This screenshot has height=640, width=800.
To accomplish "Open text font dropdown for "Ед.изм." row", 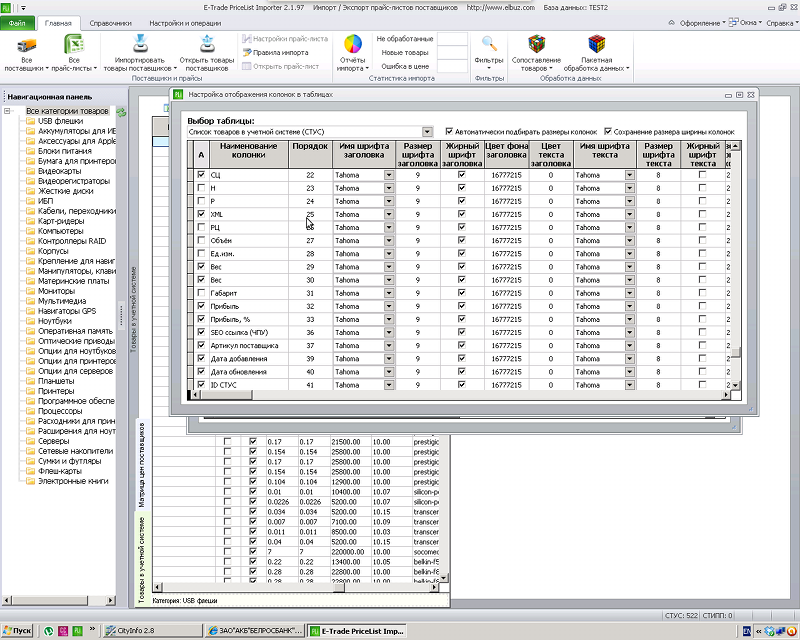I will click(630, 254).
